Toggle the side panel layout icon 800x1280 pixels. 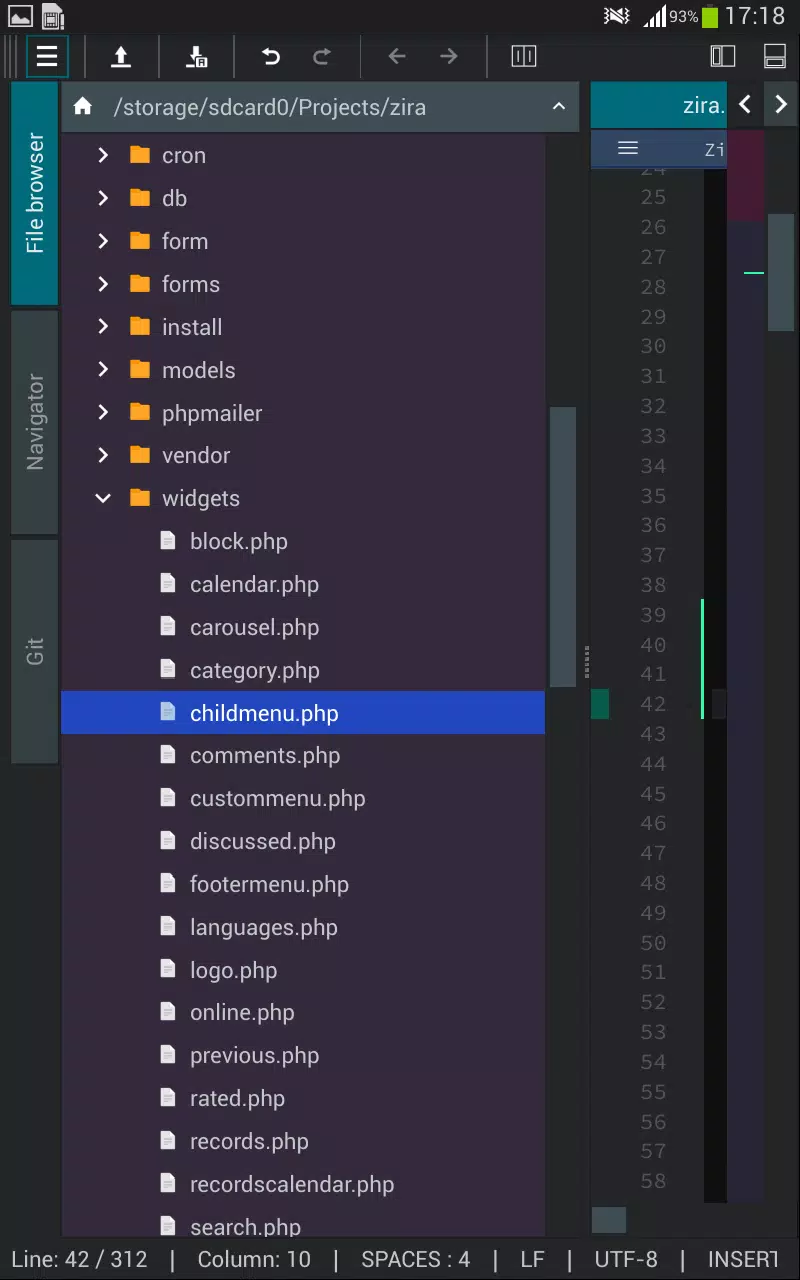pyautogui.click(x=723, y=57)
